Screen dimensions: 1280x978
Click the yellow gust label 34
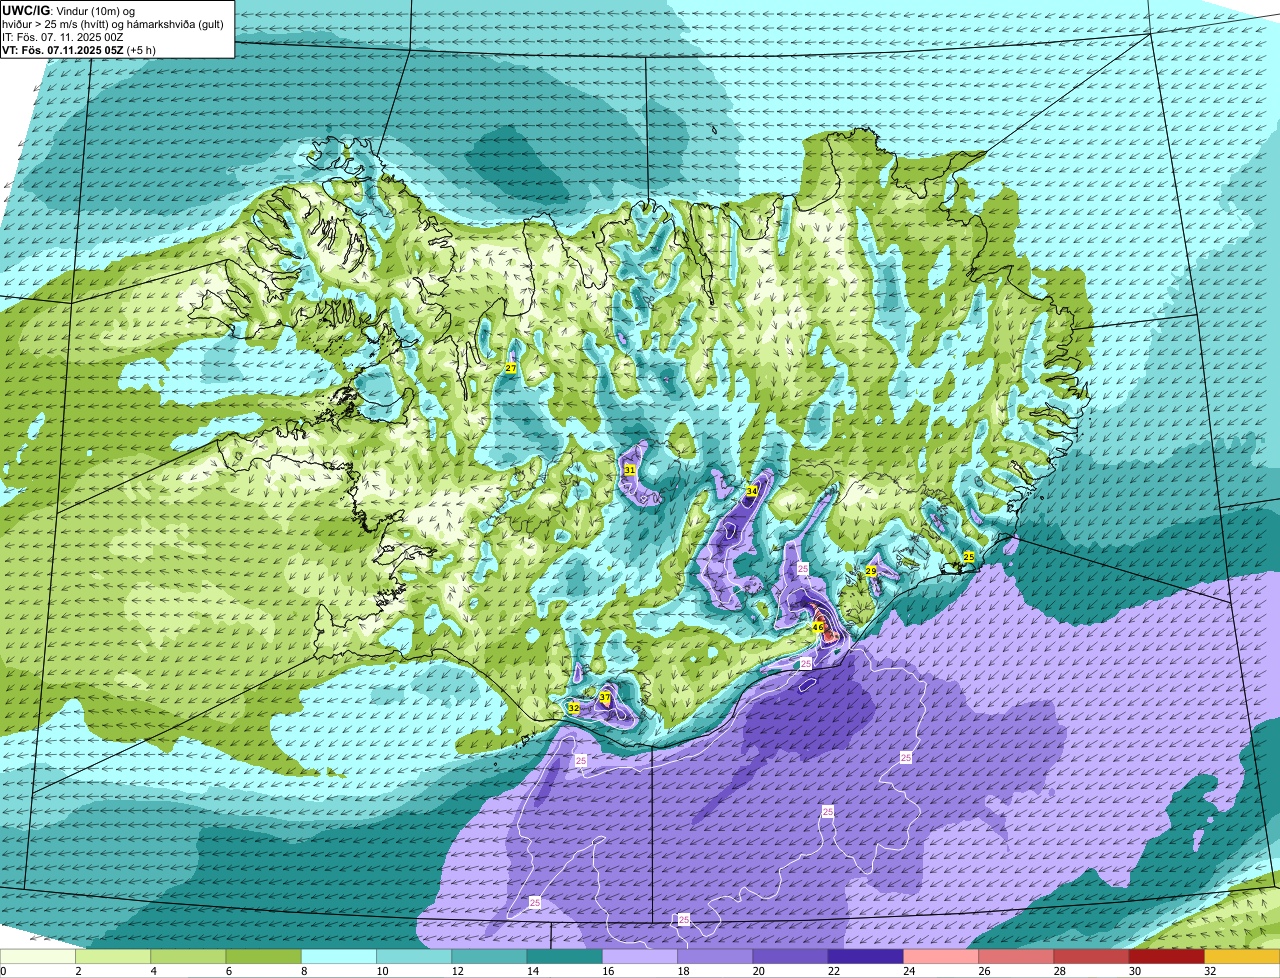752,490
